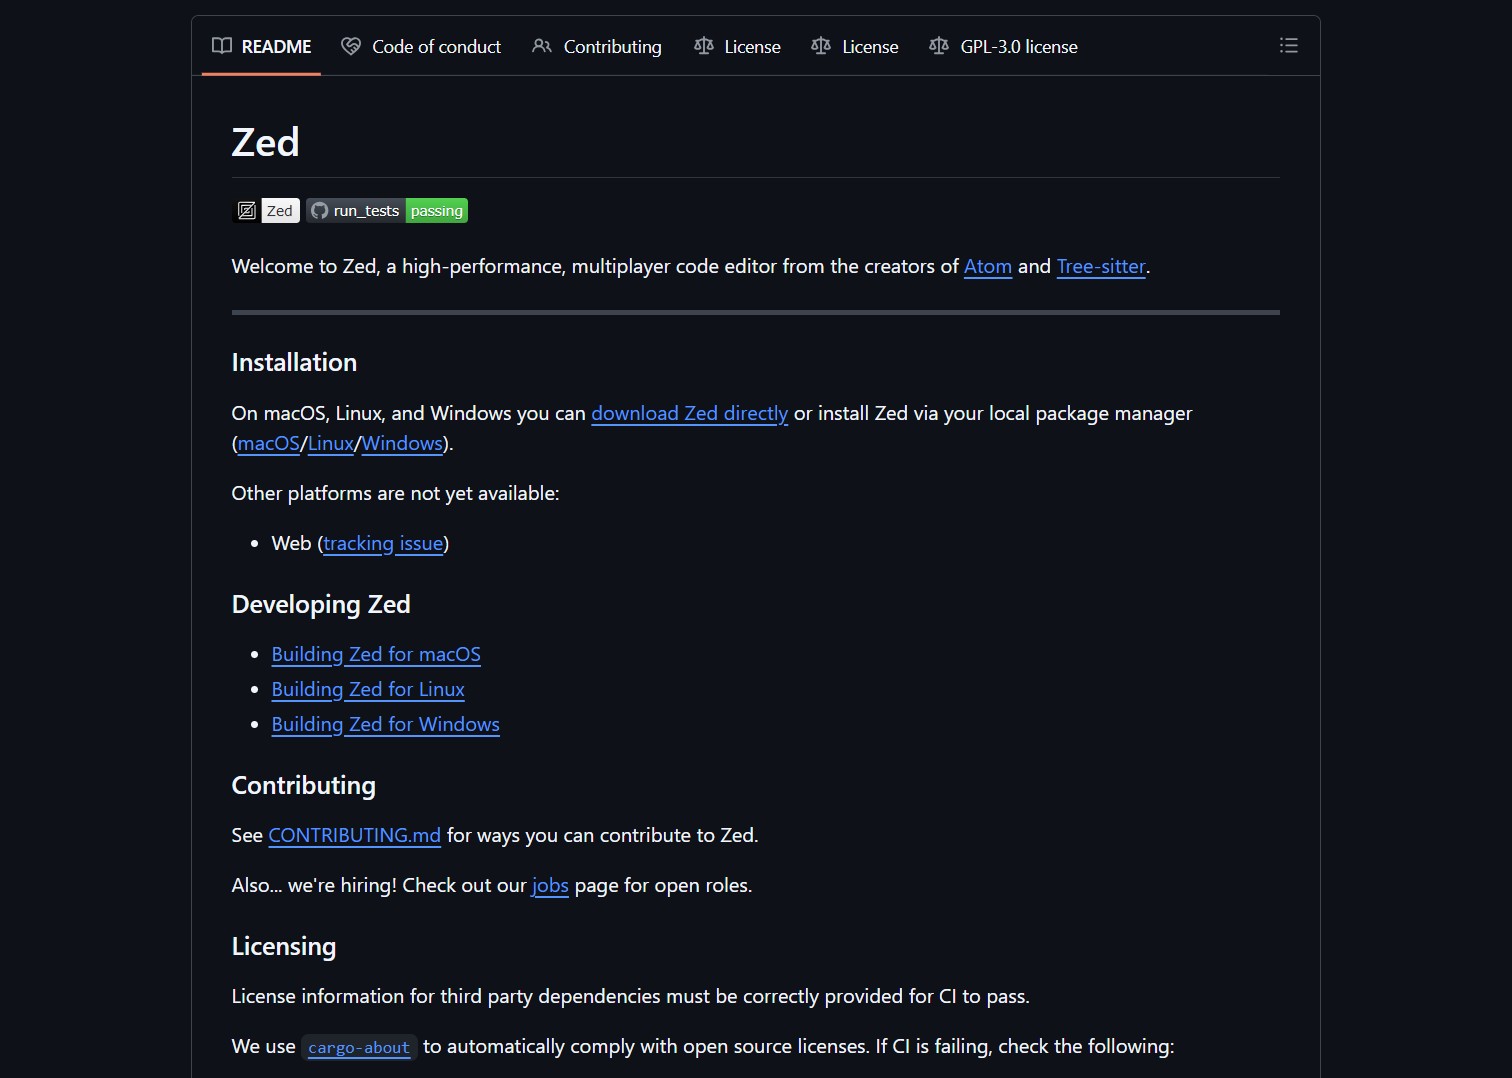Open the Atom link
This screenshot has width=1512, height=1078.
pyautogui.click(x=987, y=267)
